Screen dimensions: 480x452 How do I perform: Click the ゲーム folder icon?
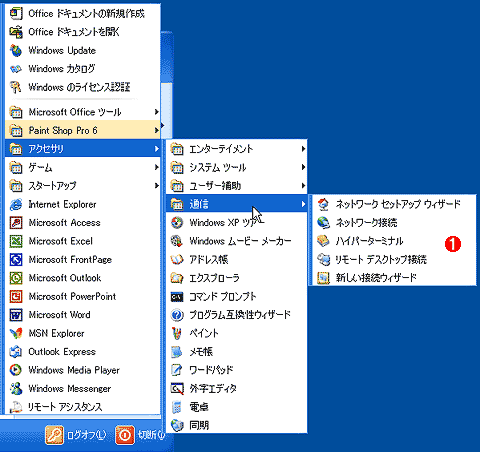(16, 167)
